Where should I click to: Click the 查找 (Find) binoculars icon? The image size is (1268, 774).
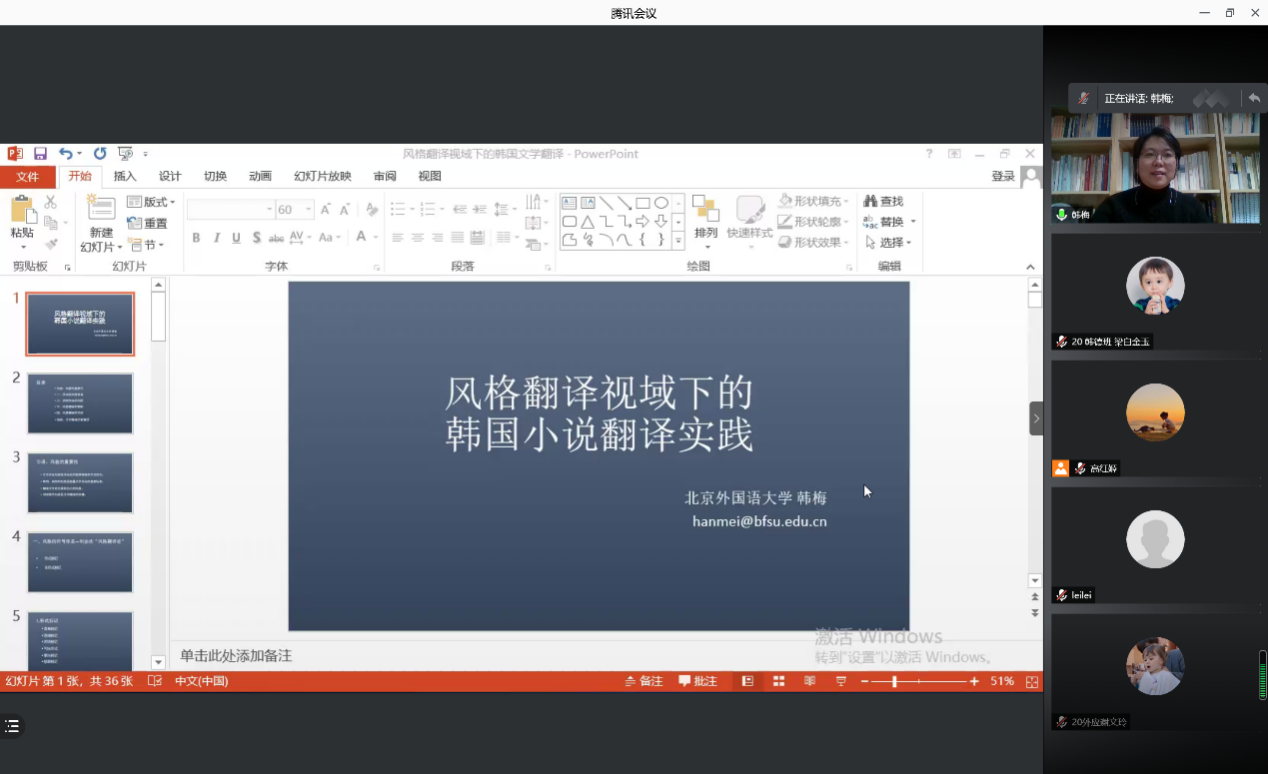pyautogui.click(x=871, y=202)
